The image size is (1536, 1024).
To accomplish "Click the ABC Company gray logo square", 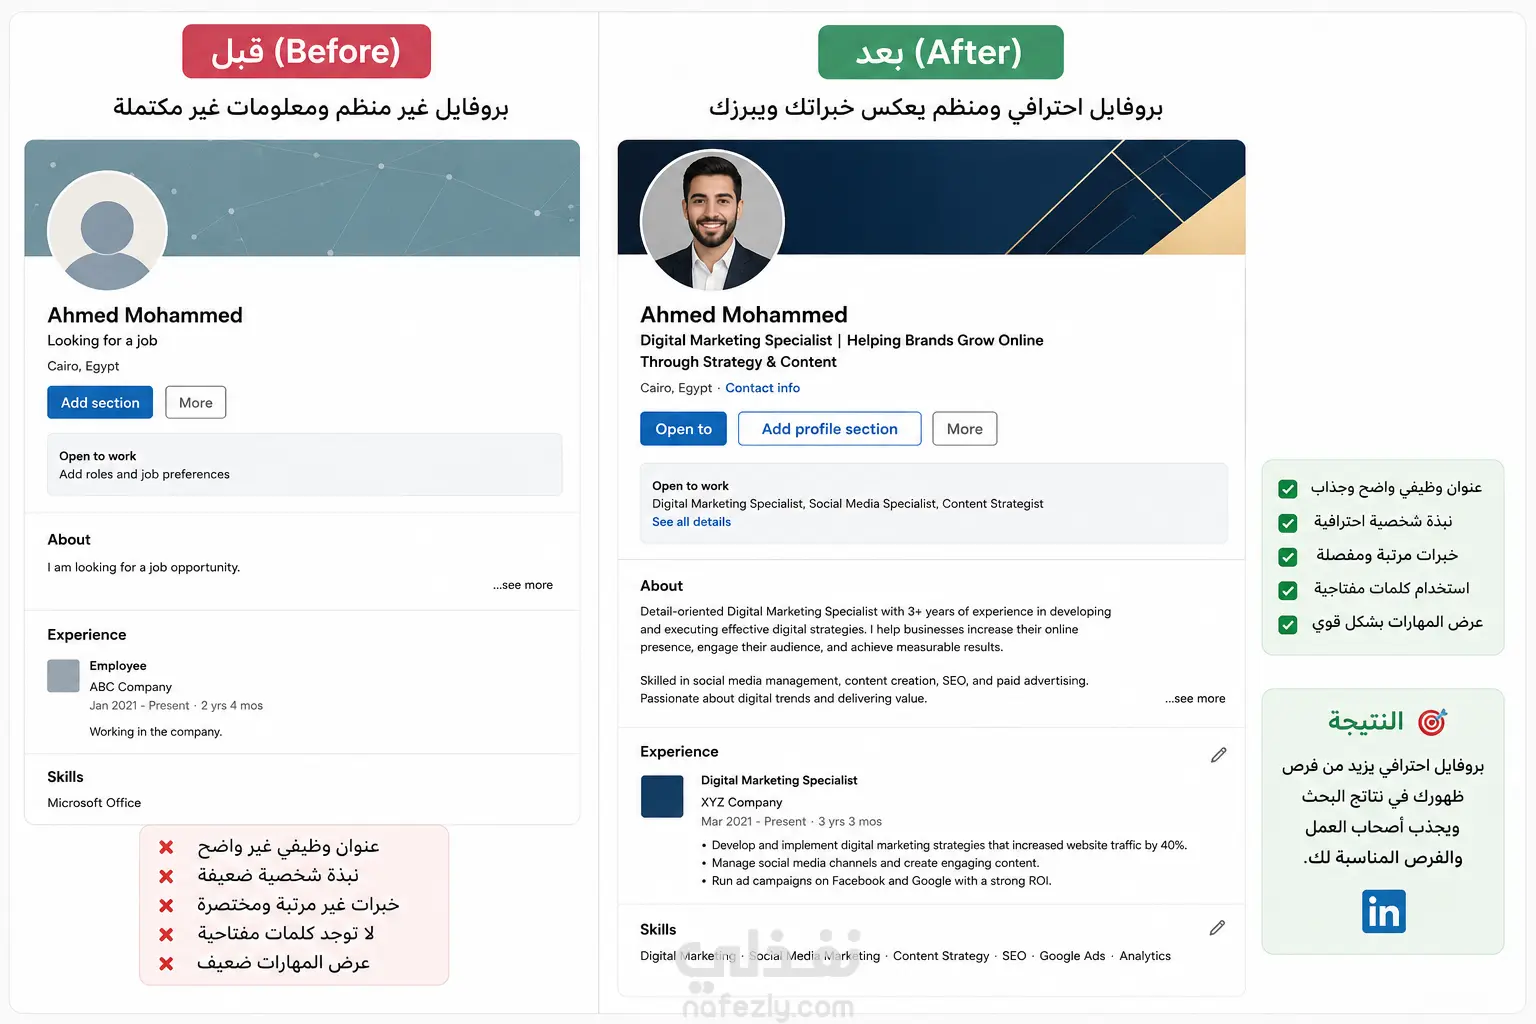I will (63, 676).
